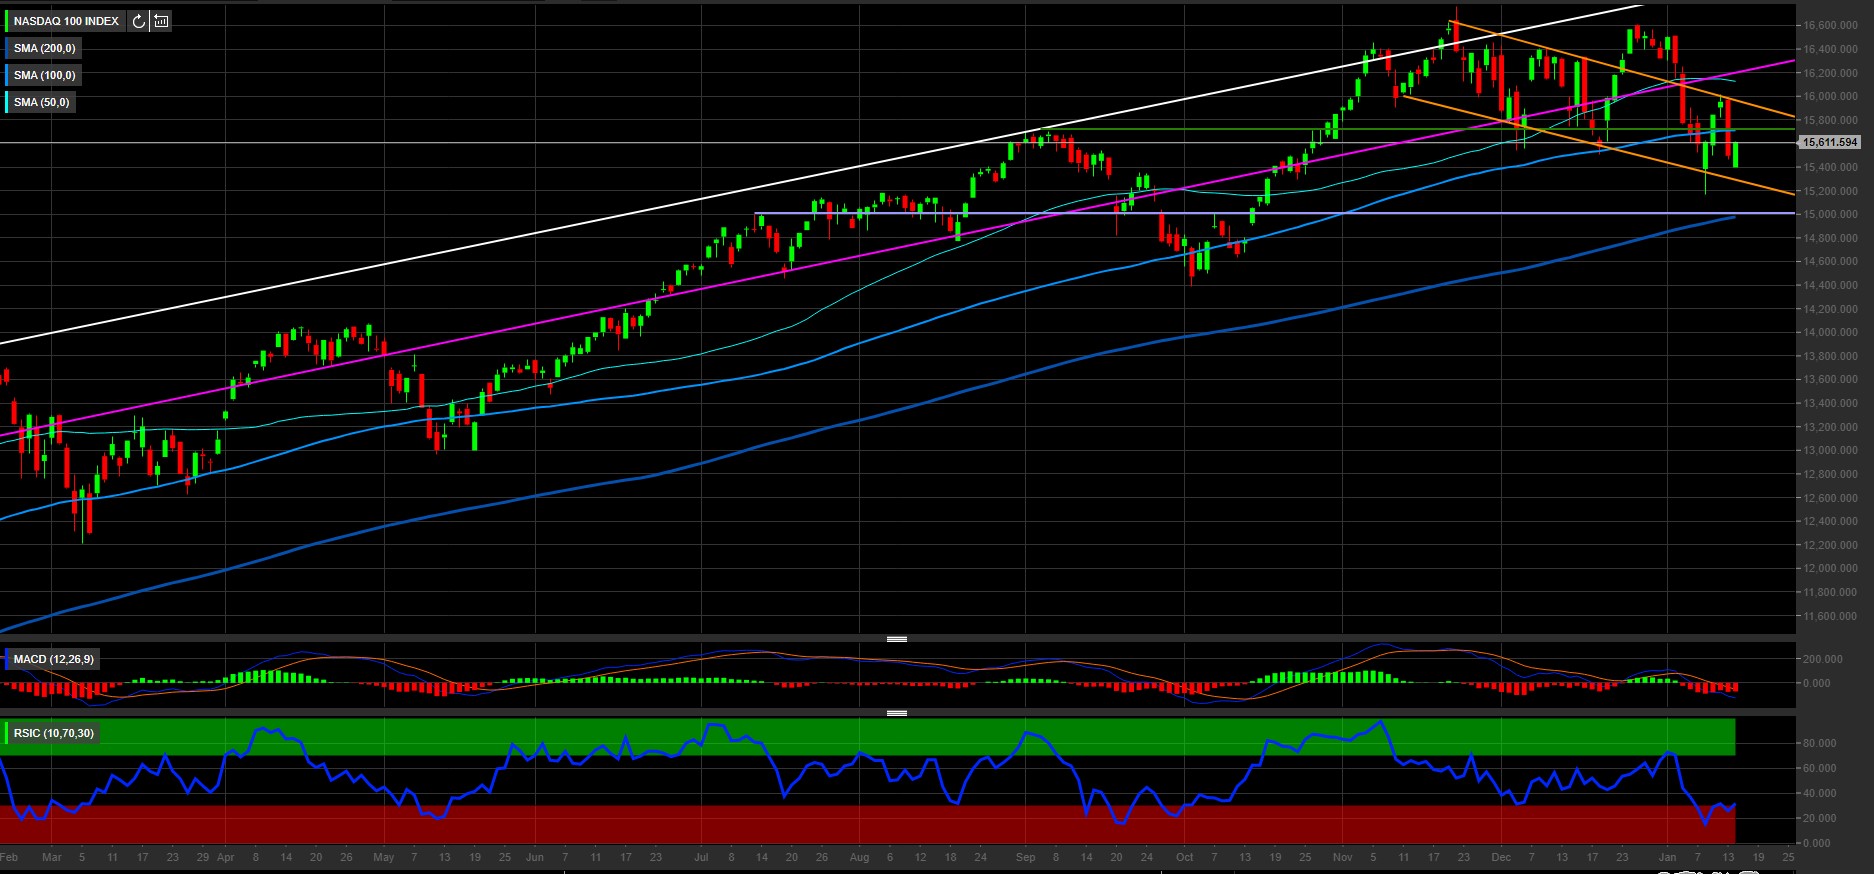Click the 200.000 level on MACD axis
Screen dimensions: 1874x874
[1822, 659]
